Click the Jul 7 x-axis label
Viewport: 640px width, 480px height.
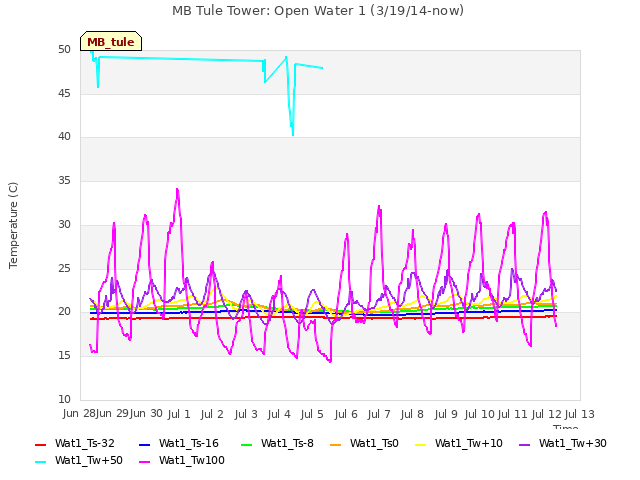point(379,414)
